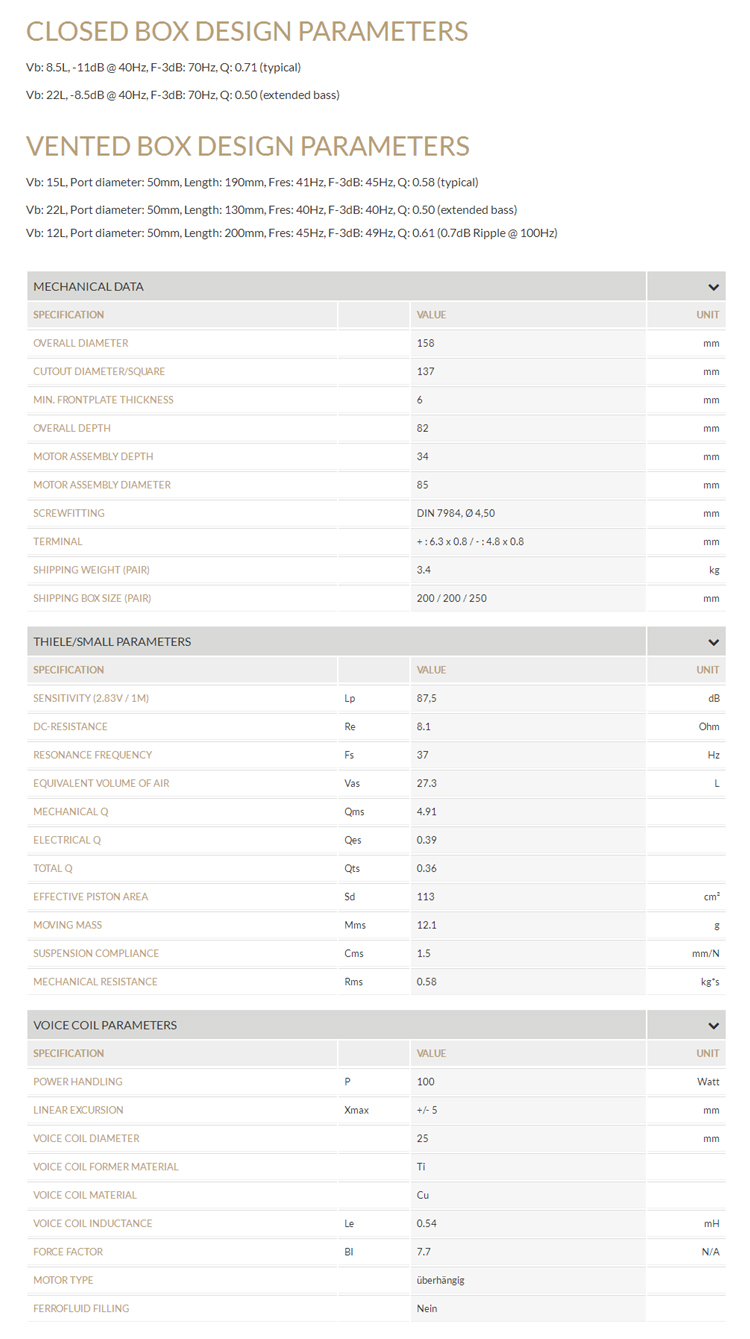Click the Thiele/Small Parameters header
This screenshot has height=1339, width=750.
(x=112, y=642)
